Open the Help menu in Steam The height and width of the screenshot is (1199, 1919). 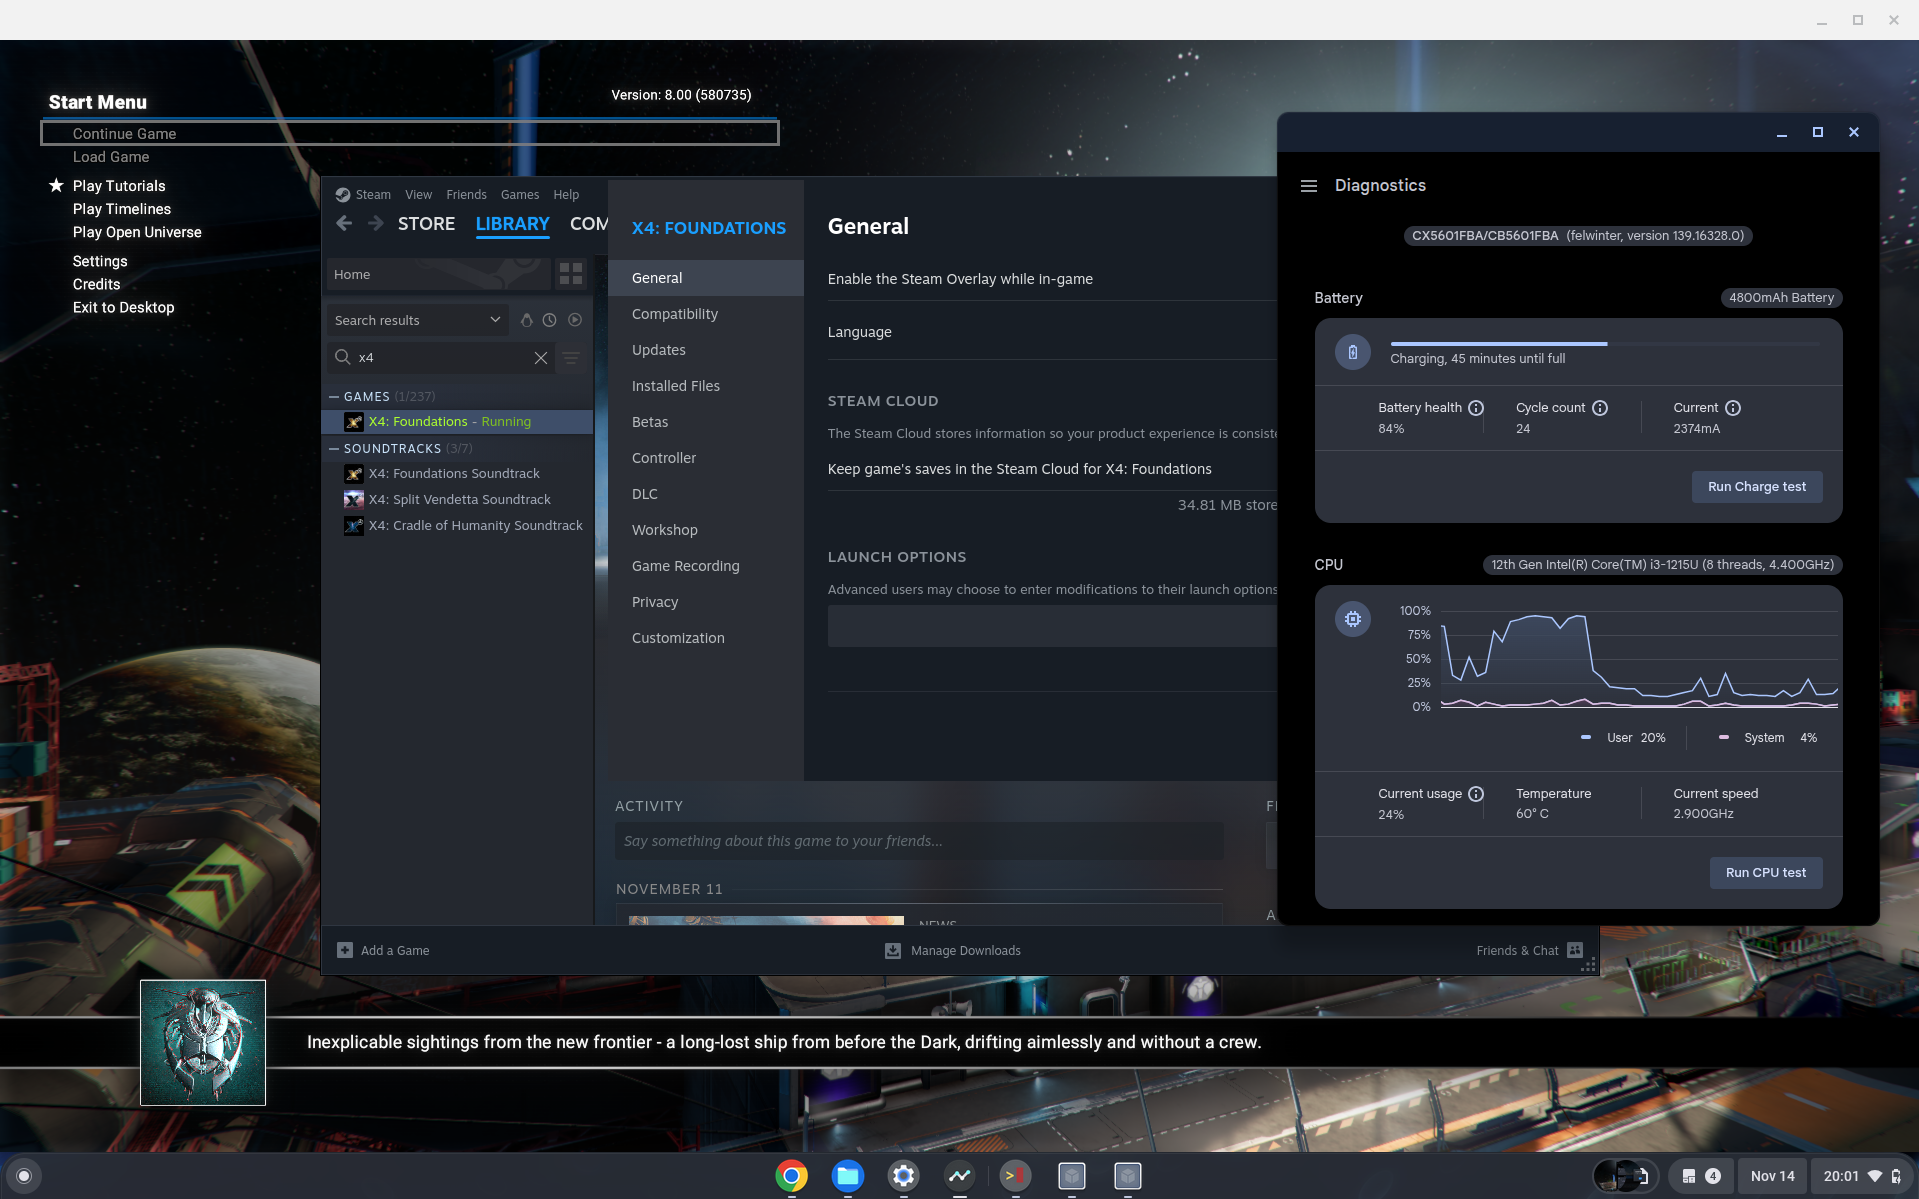[x=566, y=195]
